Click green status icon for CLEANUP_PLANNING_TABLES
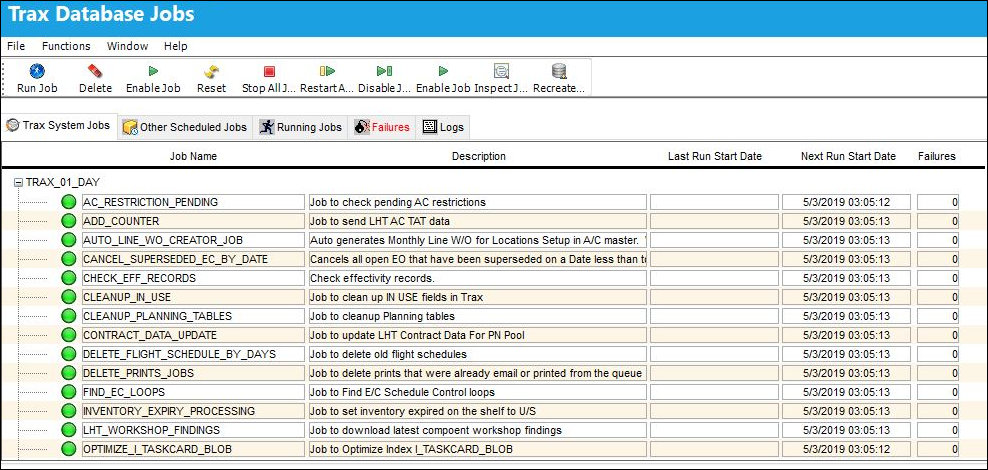Image resolution: width=988 pixels, height=470 pixels. click(68, 316)
